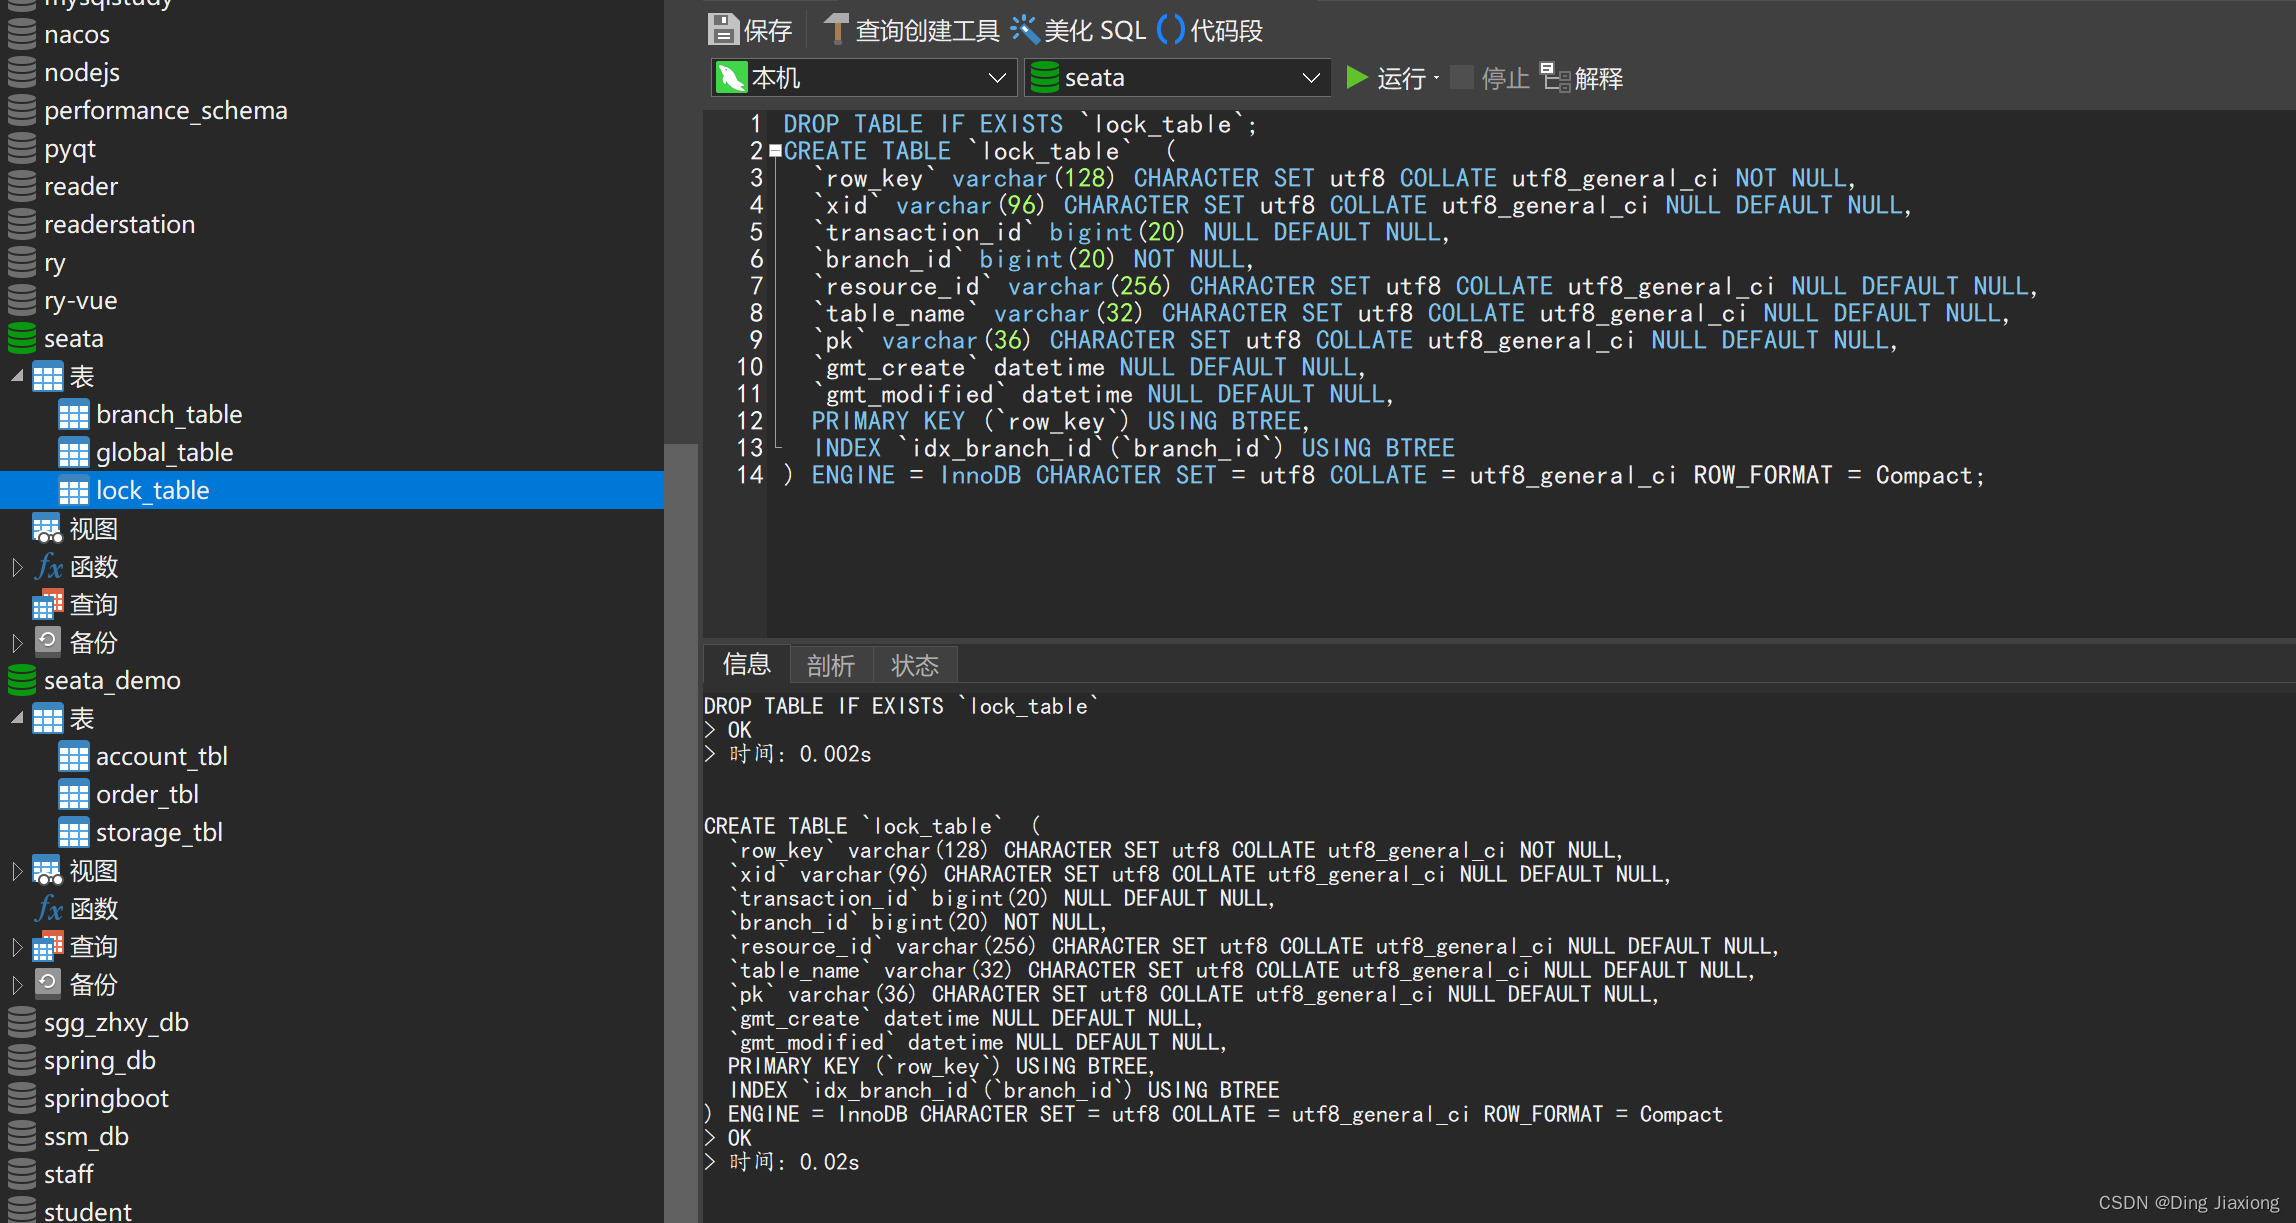The height and width of the screenshot is (1223, 2296).
Task: Select the nacos database icon
Action: pyautogui.click(x=22, y=35)
